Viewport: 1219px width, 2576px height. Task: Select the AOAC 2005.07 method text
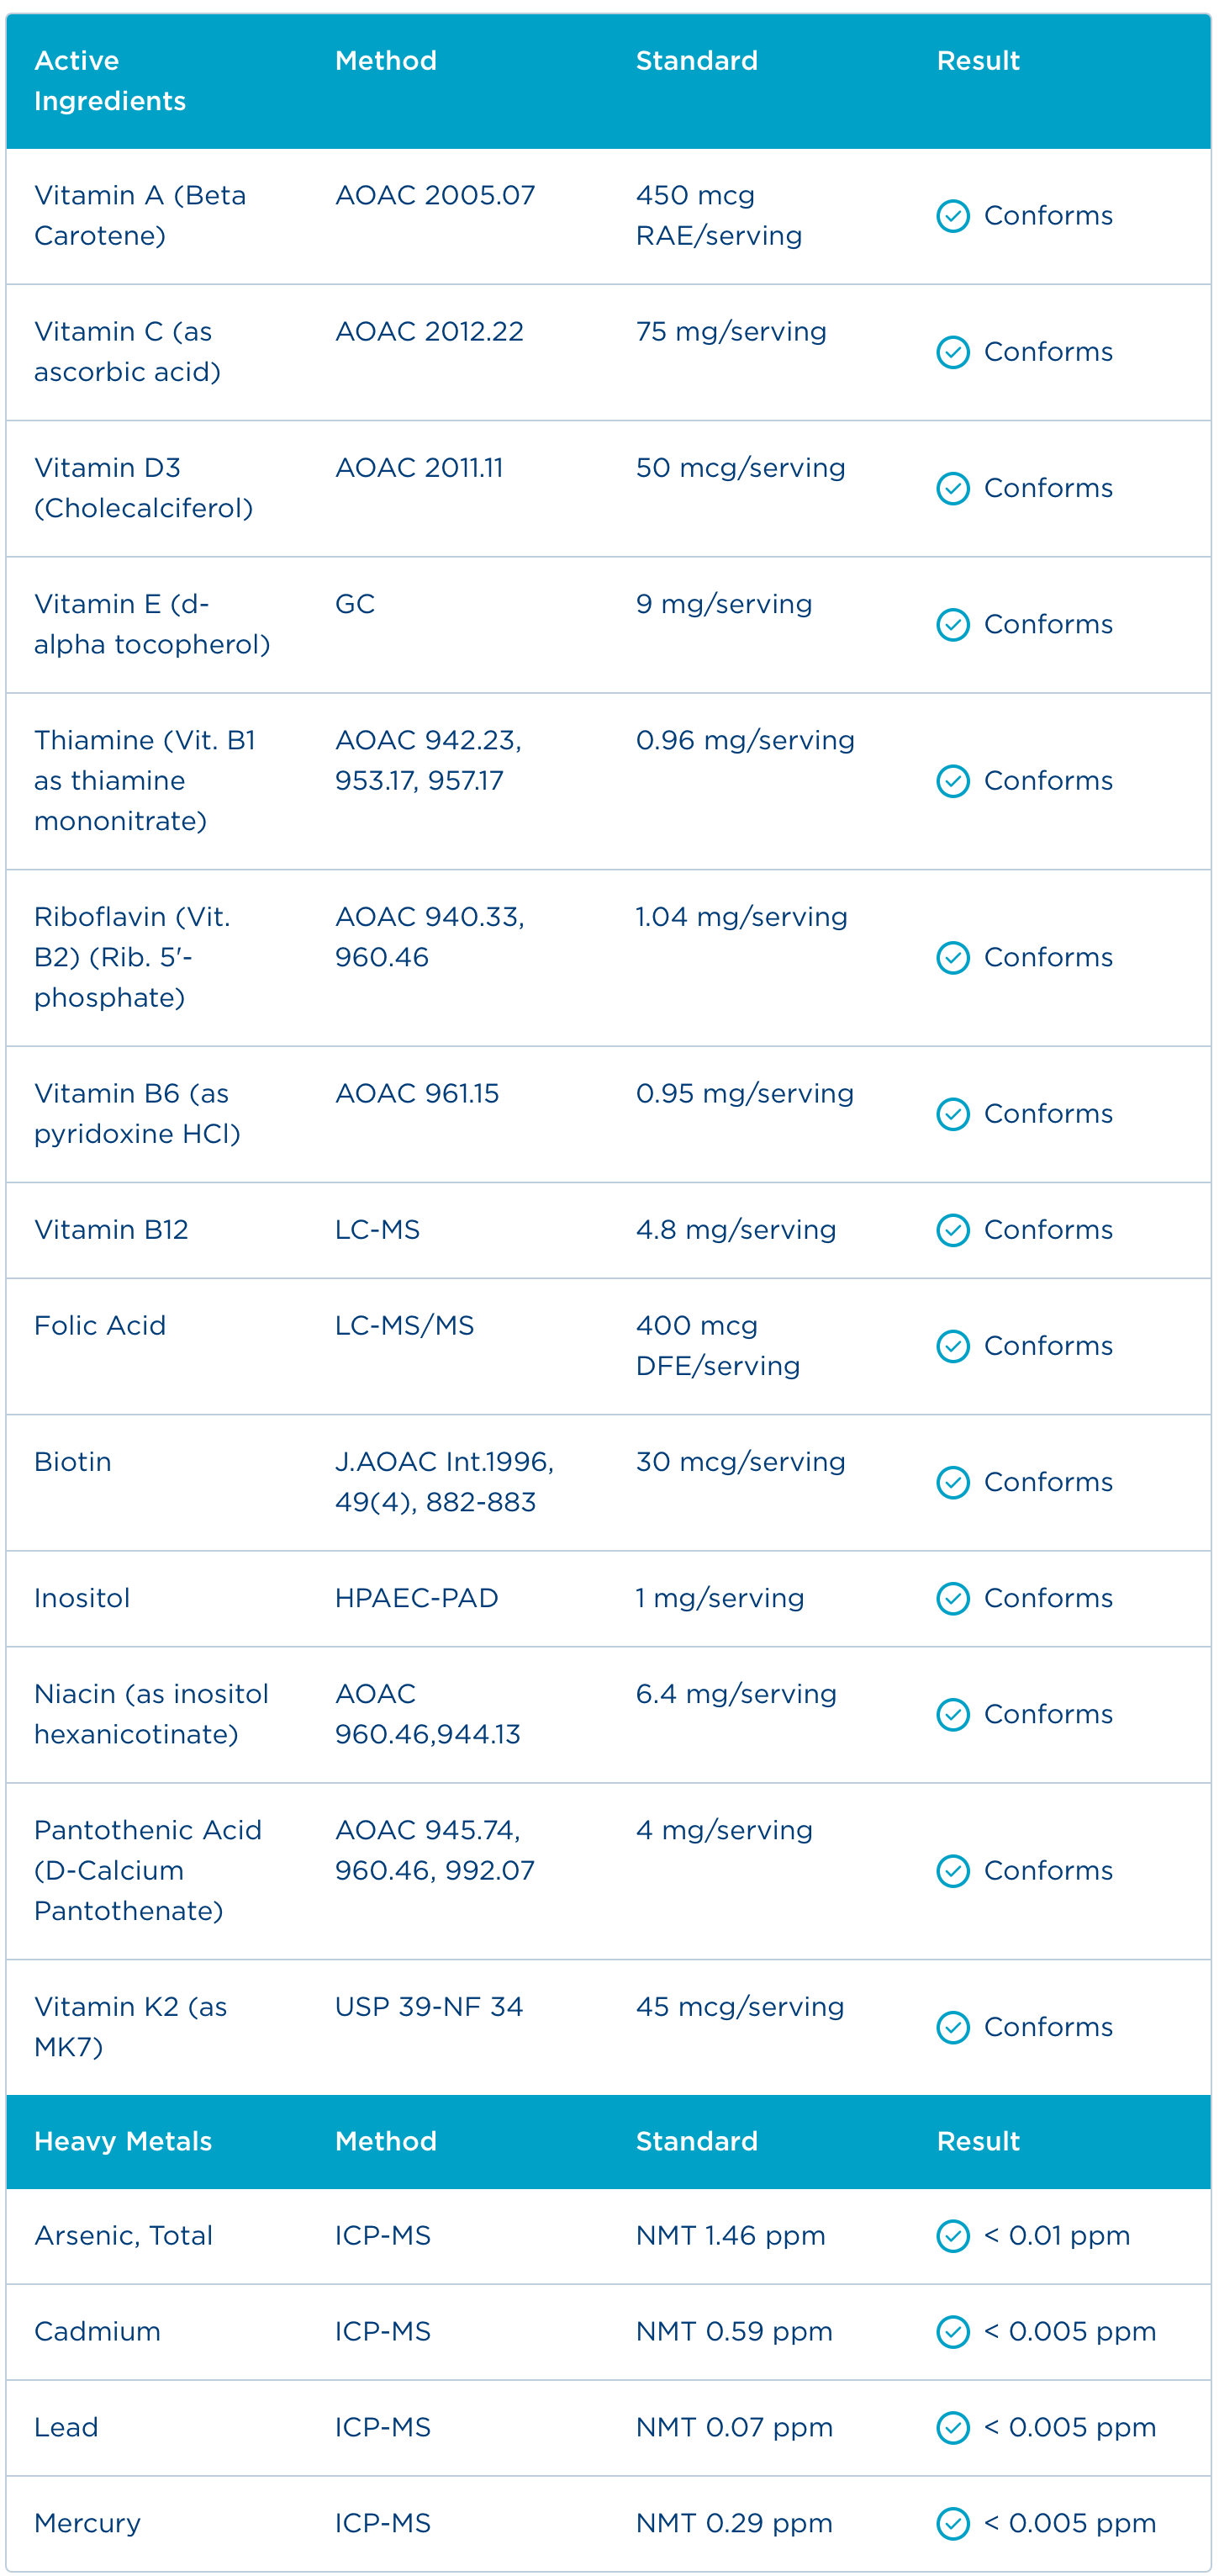(x=434, y=195)
